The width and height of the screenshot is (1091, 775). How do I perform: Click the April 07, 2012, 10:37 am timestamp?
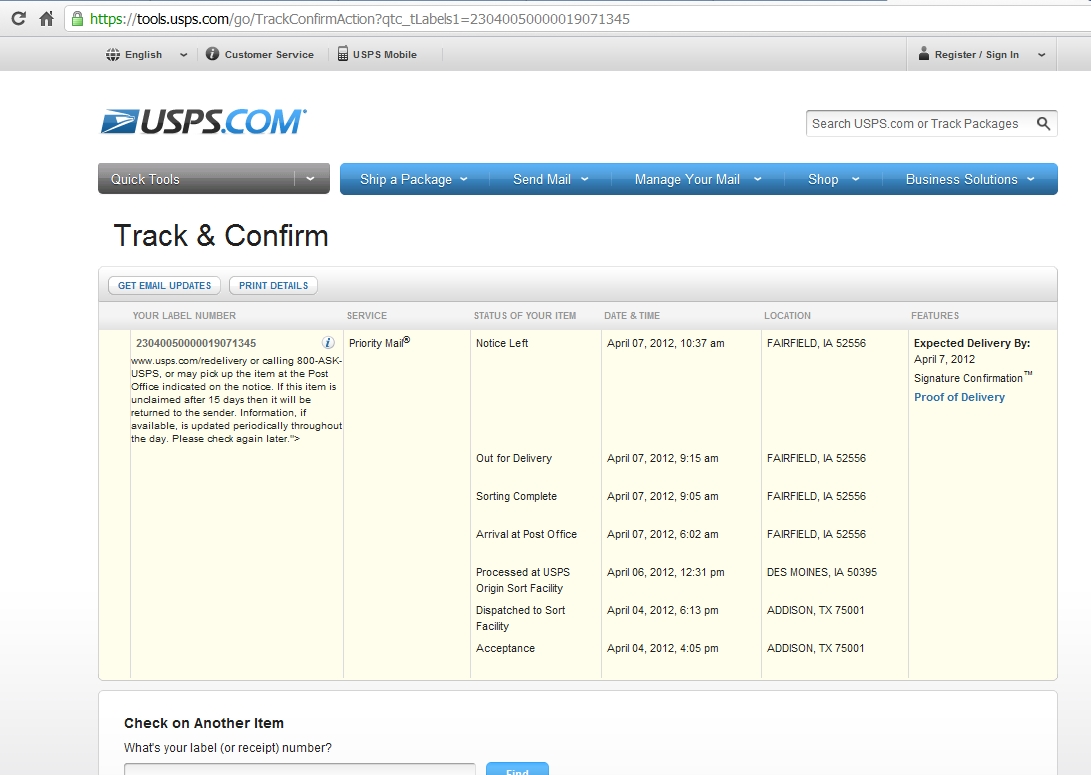coord(665,343)
